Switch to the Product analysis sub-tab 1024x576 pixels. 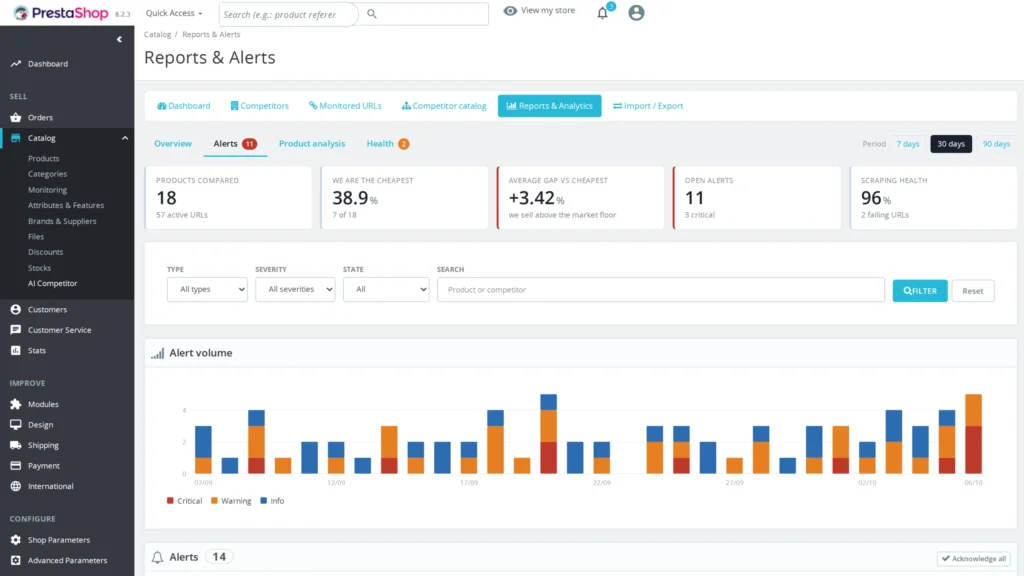click(312, 144)
